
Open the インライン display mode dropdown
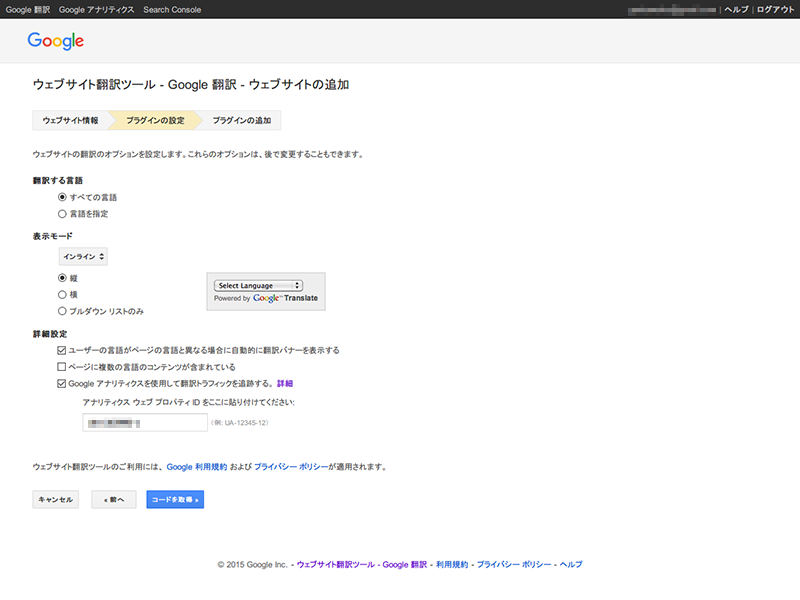tap(83, 257)
